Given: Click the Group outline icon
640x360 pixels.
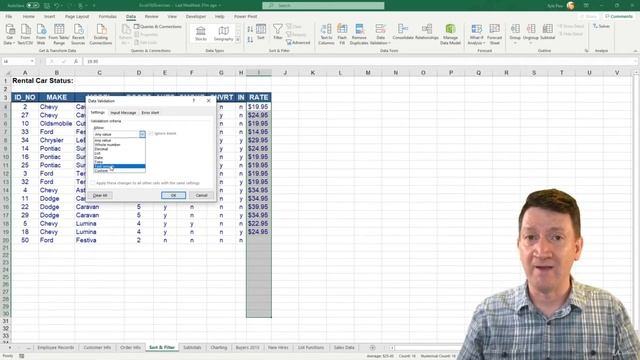Looking at the screenshot, I should 515,32.
